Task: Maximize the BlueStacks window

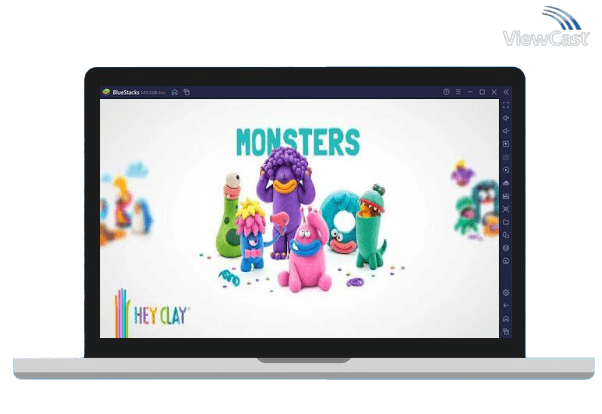Action: click(482, 92)
